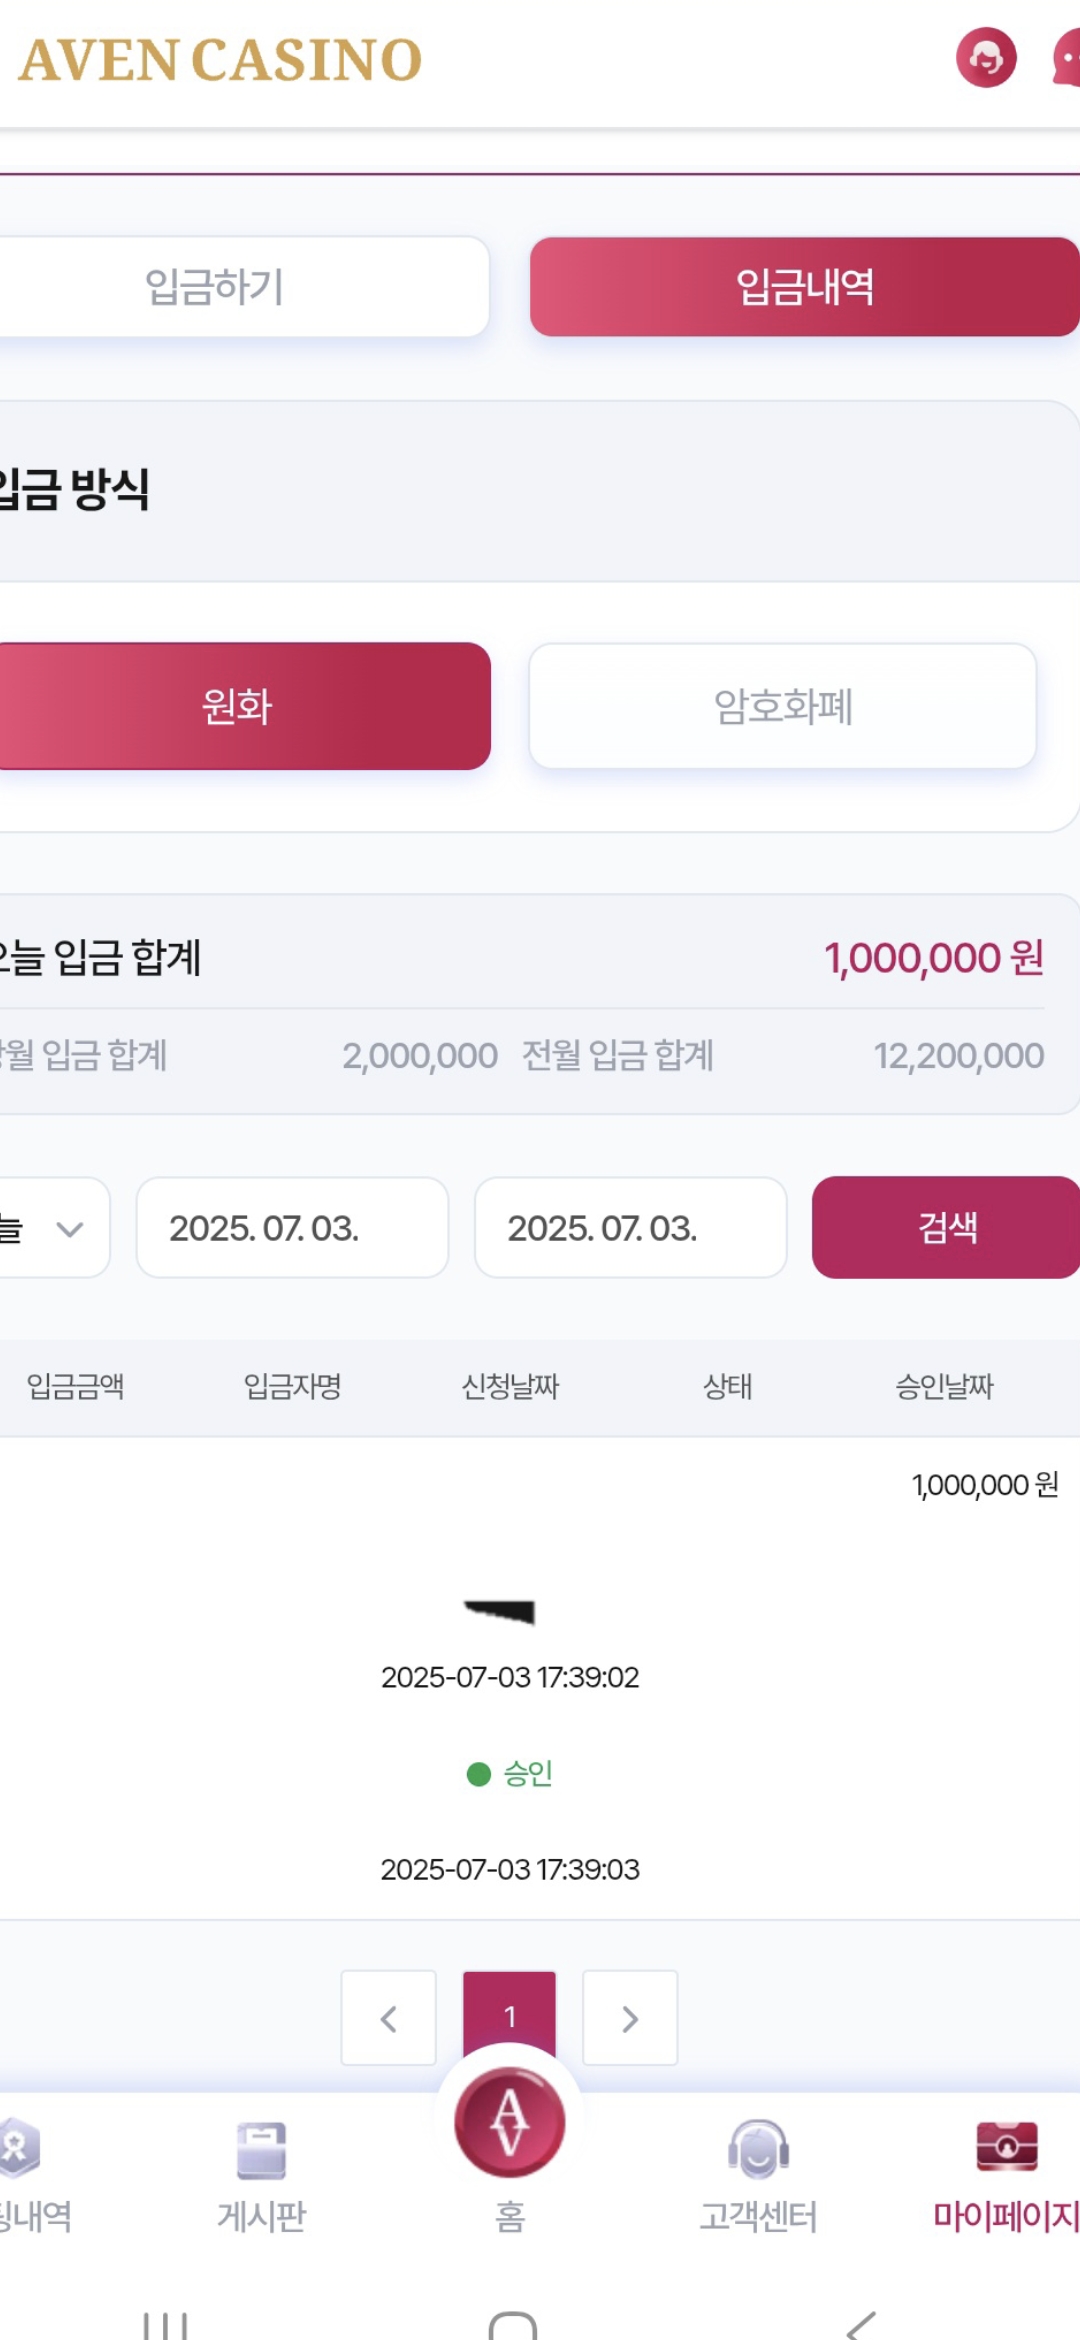Viewport: 1080px width, 2340px height.
Task: Open the end date field 2025. 07. 03.
Action: [630, 1227]
